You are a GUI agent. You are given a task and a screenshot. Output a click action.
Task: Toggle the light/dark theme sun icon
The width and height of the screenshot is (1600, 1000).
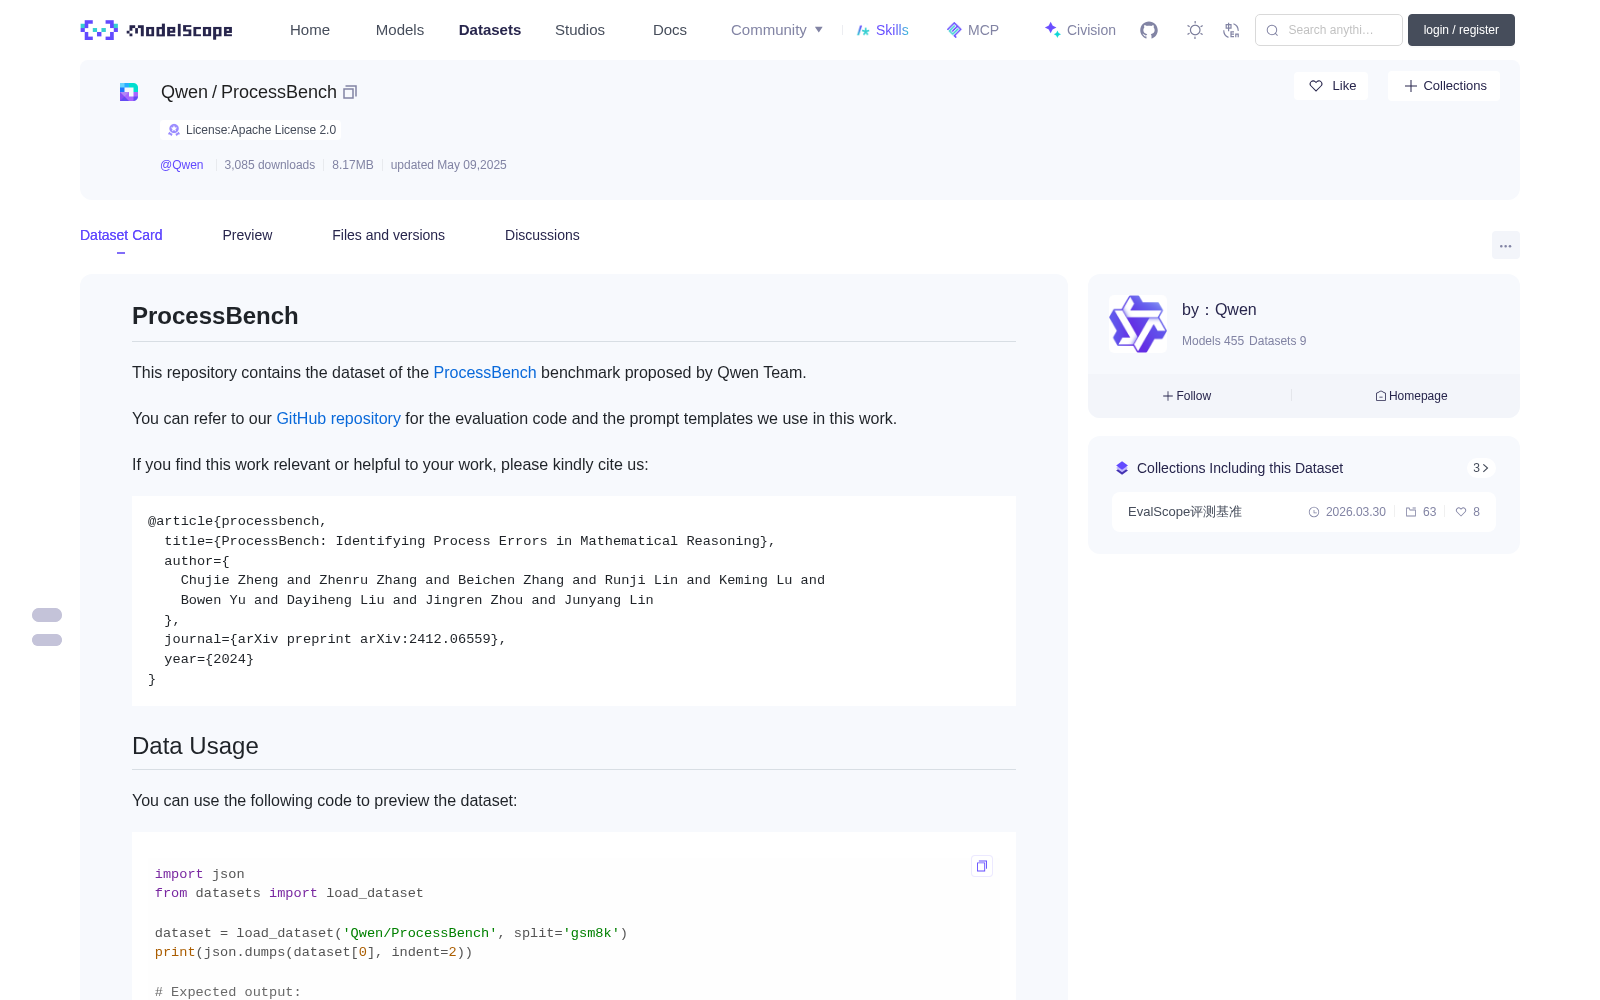(x=1195, y=30)
